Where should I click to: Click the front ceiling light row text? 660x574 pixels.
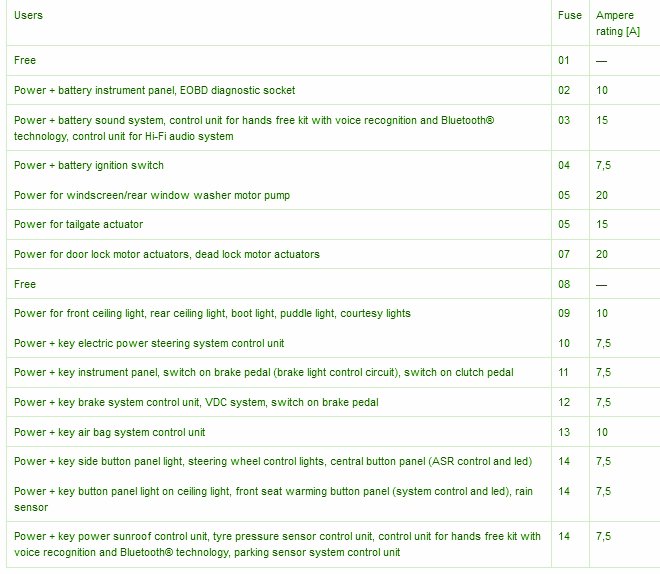[212, 314]
